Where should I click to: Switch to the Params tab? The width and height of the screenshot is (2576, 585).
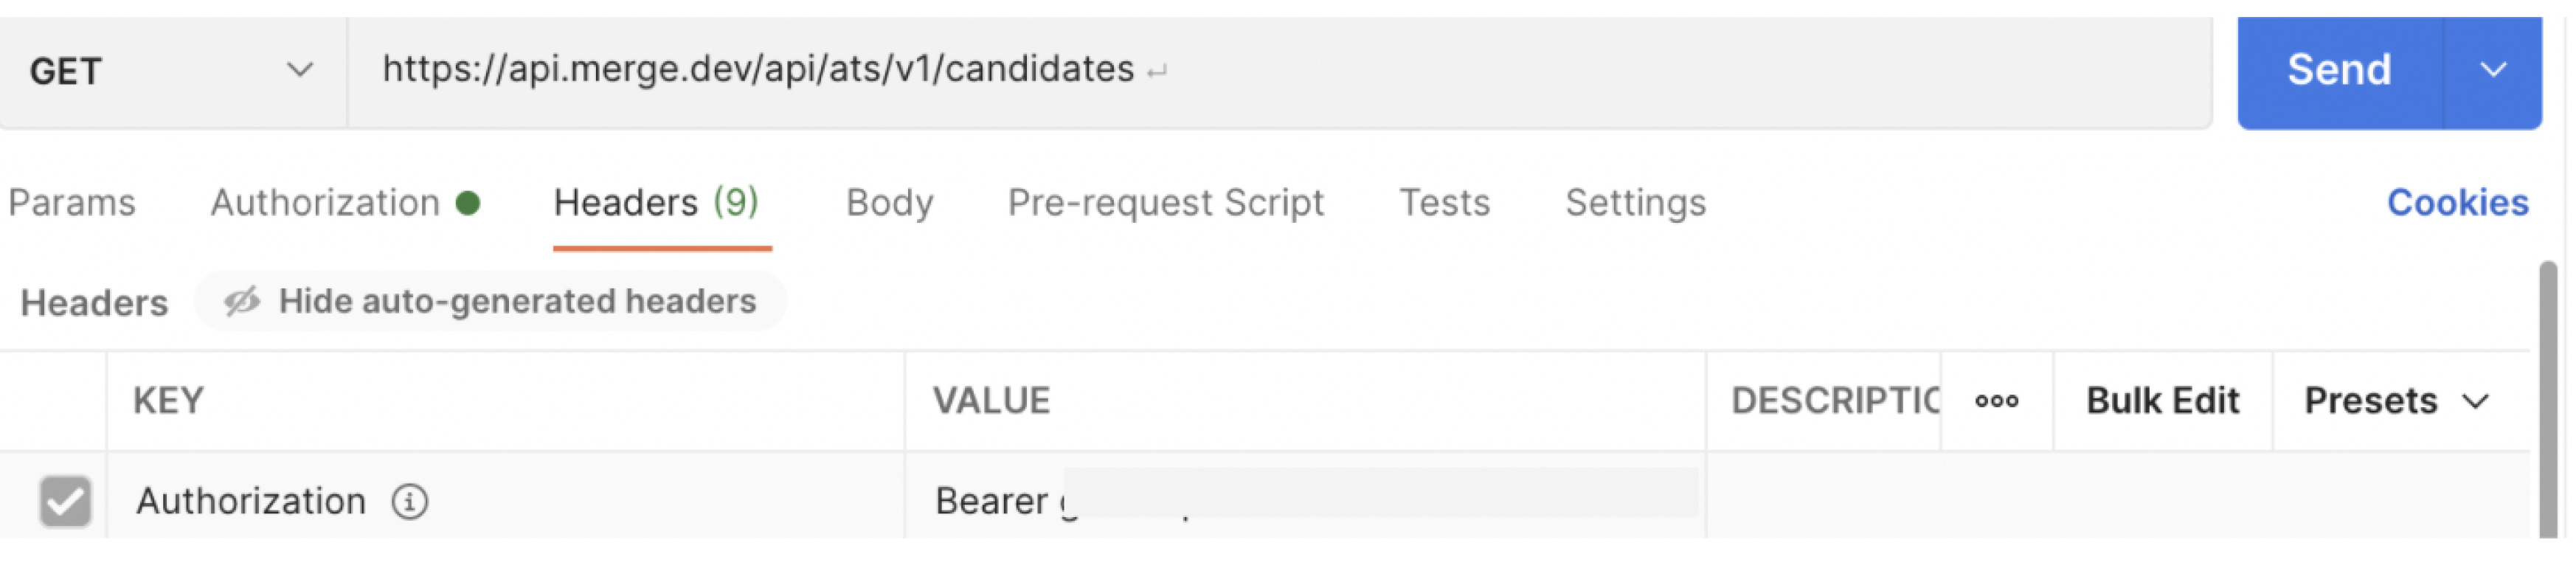pos(73,203)
